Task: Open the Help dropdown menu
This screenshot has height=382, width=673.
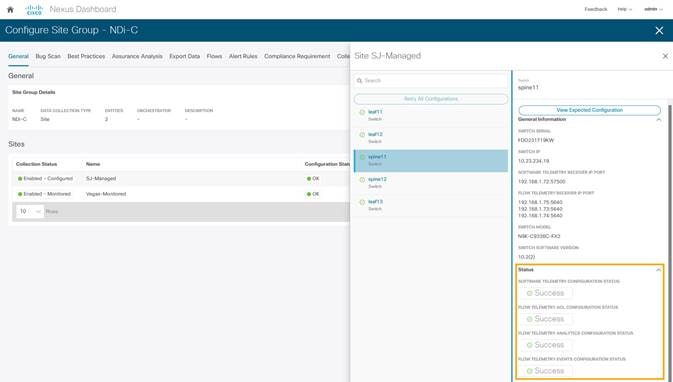Action: tap(624, 9)
